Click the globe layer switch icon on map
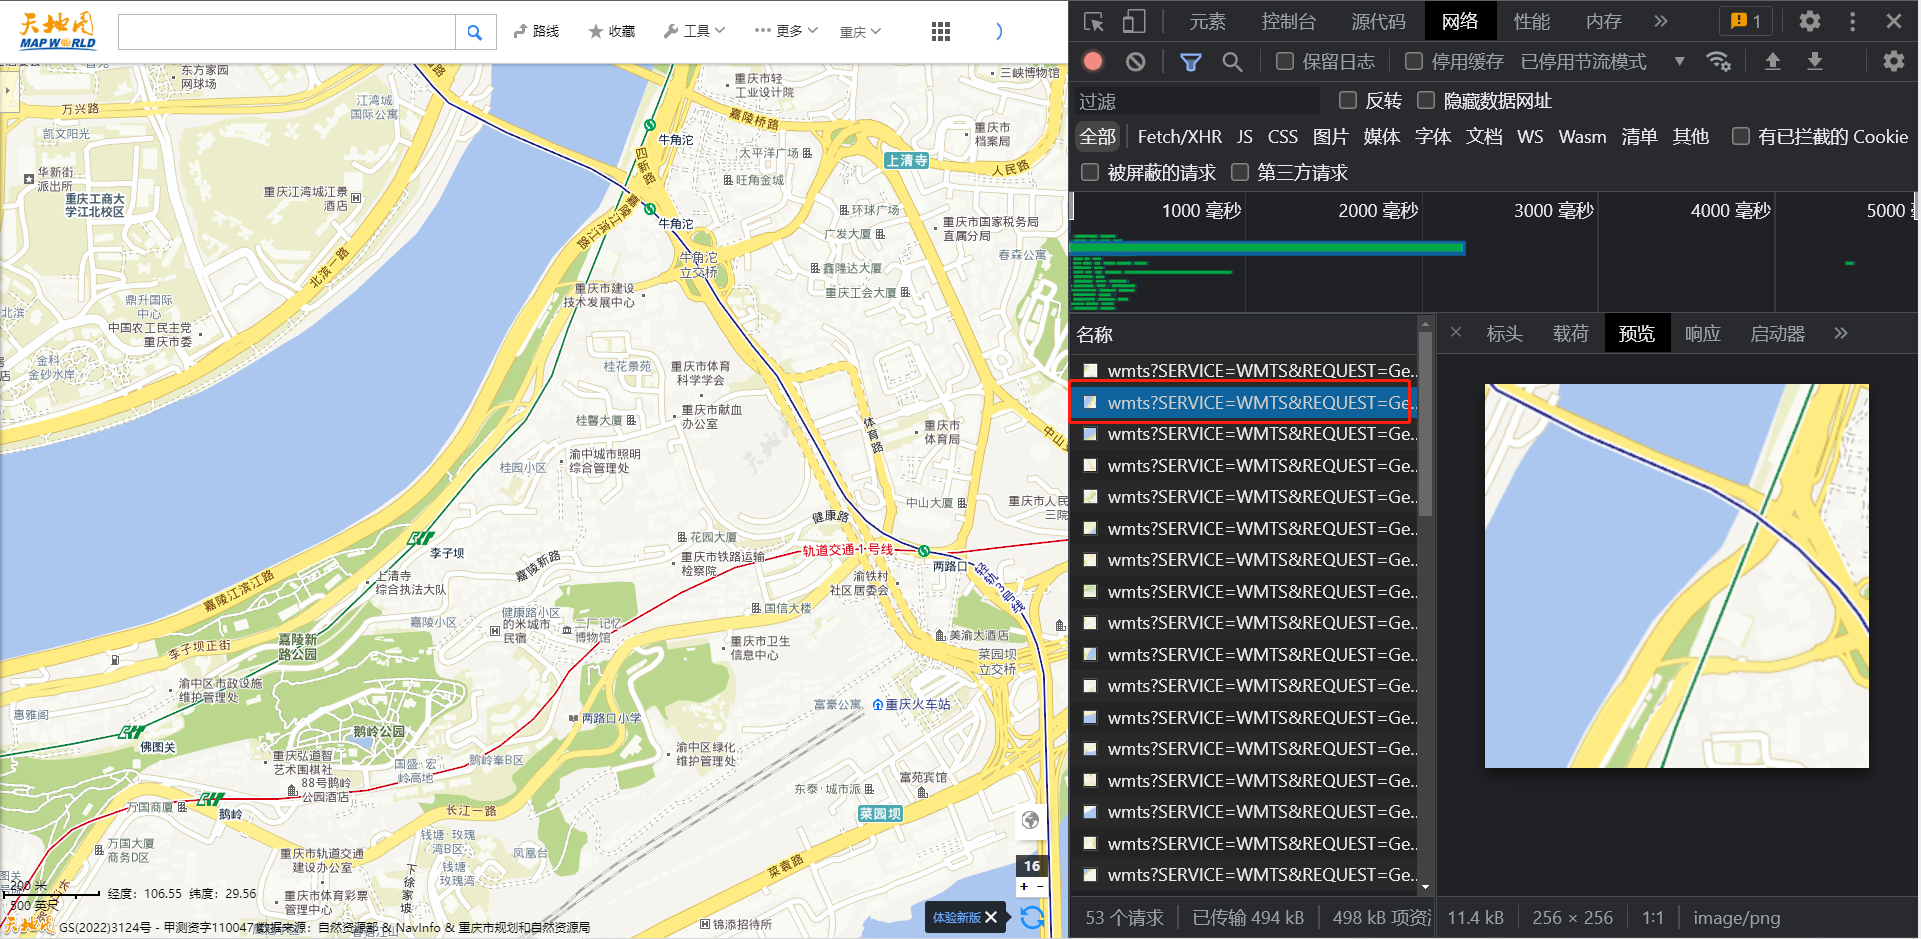 (x=1030, y=821)
